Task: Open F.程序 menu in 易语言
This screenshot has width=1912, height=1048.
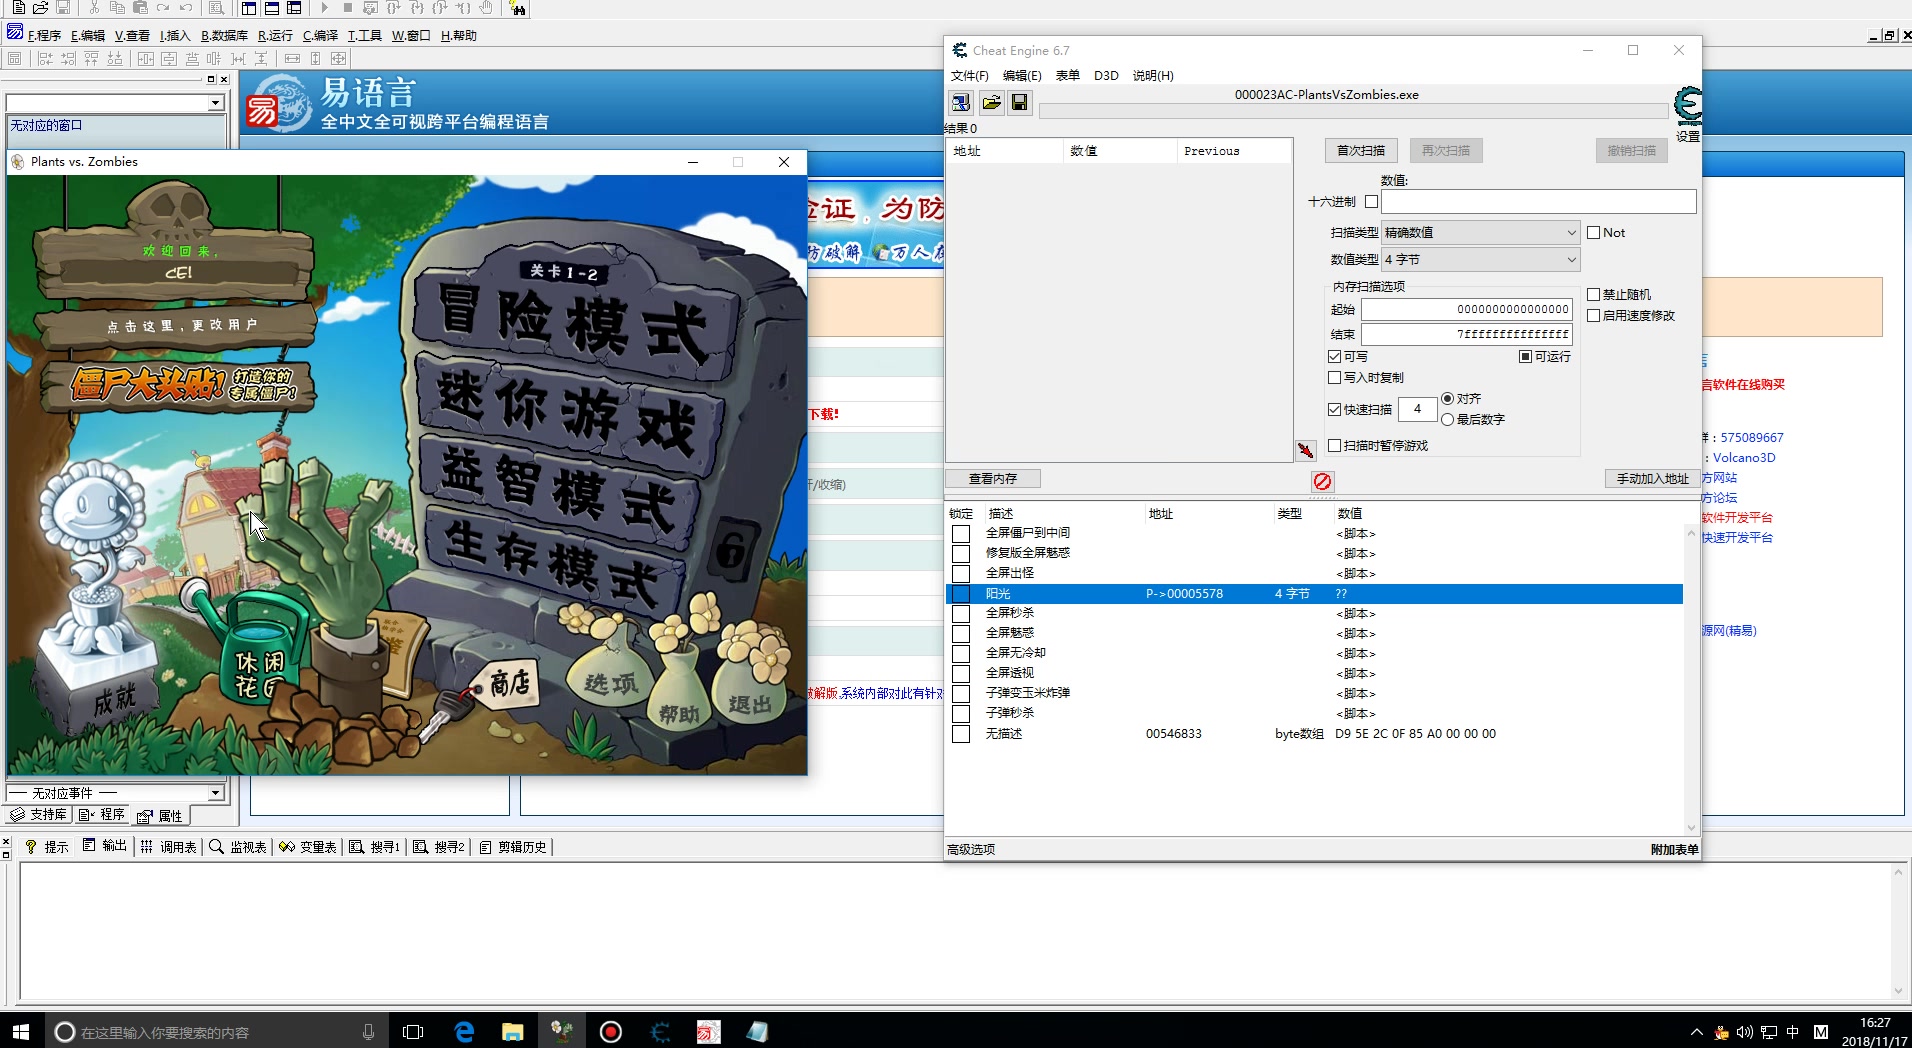Action: pos(44,36)
